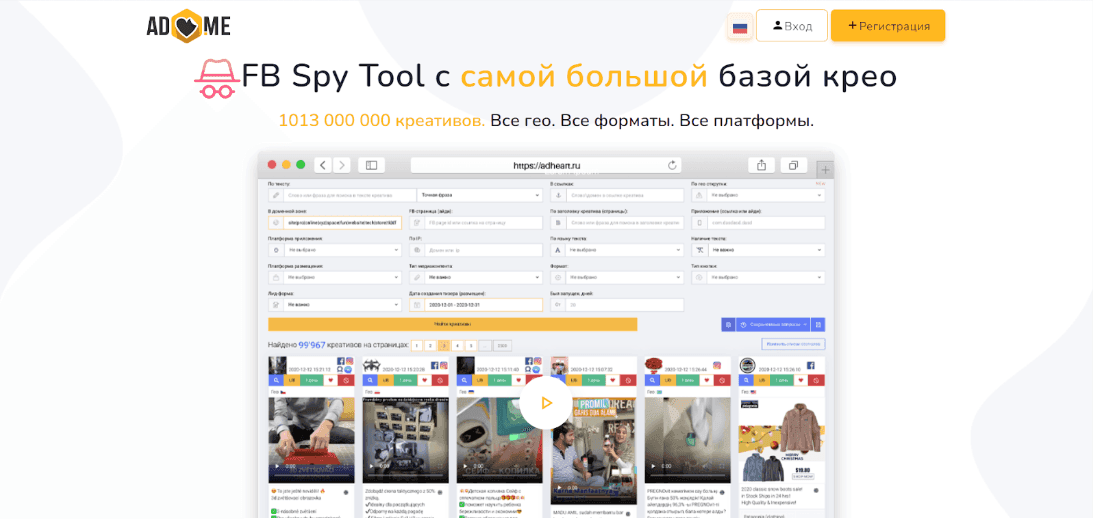Click the share icon in the browser toolbar
Screen dimensions: 1093x519
[x=761, y=165]
